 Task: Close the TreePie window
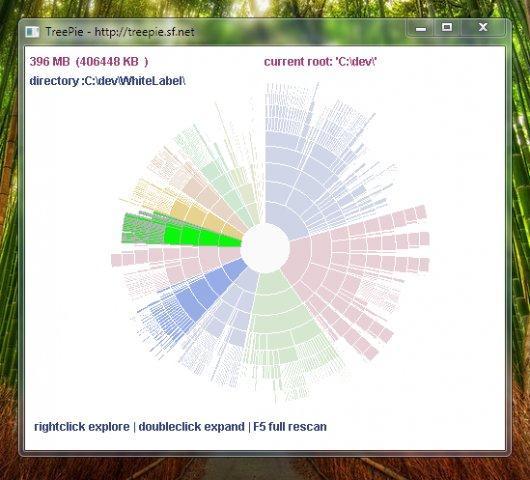(x=483, y=27)
